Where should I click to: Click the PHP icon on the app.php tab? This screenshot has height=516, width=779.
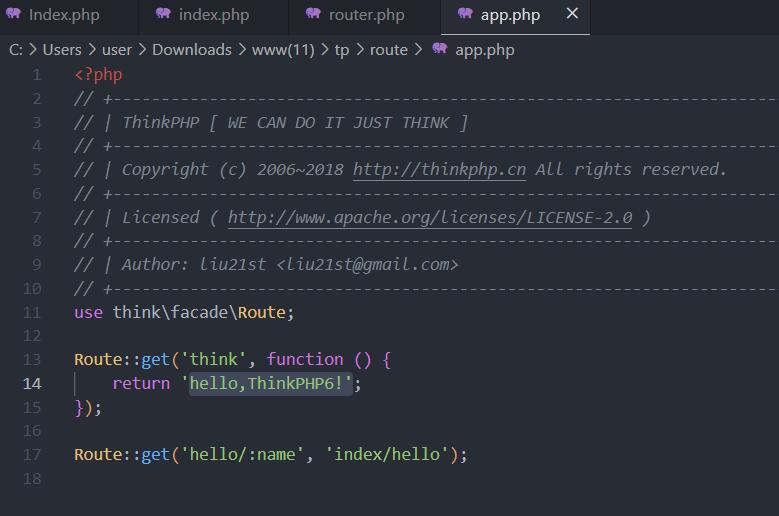(465, 15)
